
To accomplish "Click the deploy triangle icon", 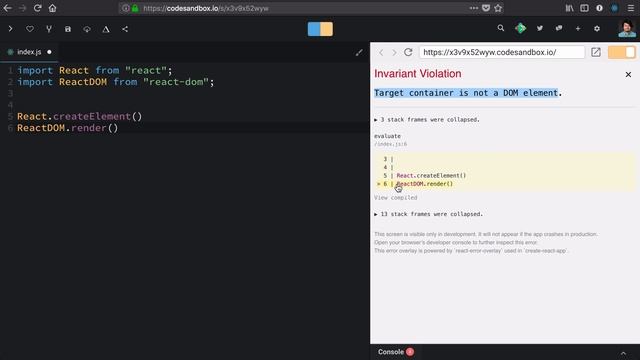I will click(x=106, y=29).
